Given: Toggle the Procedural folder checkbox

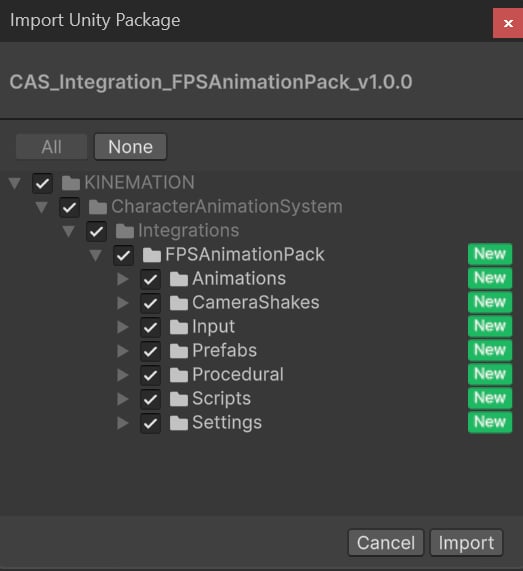Looking at the screenshot, I should tap(150, 375).
